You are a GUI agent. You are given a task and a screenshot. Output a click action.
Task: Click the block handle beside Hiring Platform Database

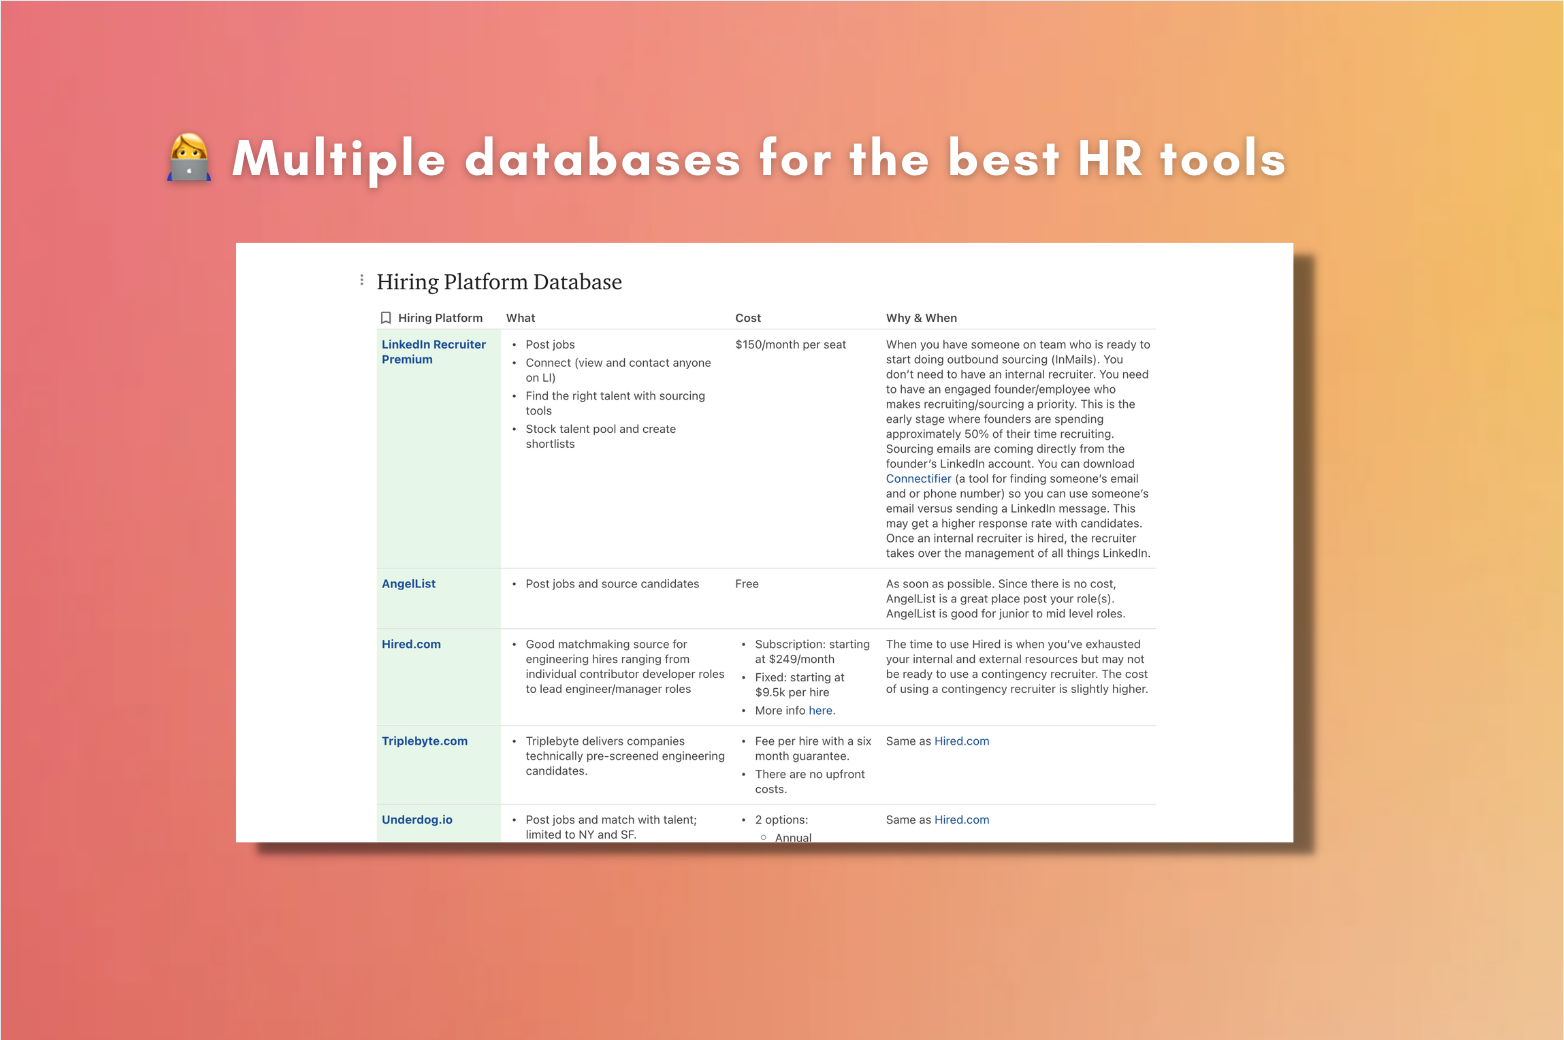coord(362,281)
